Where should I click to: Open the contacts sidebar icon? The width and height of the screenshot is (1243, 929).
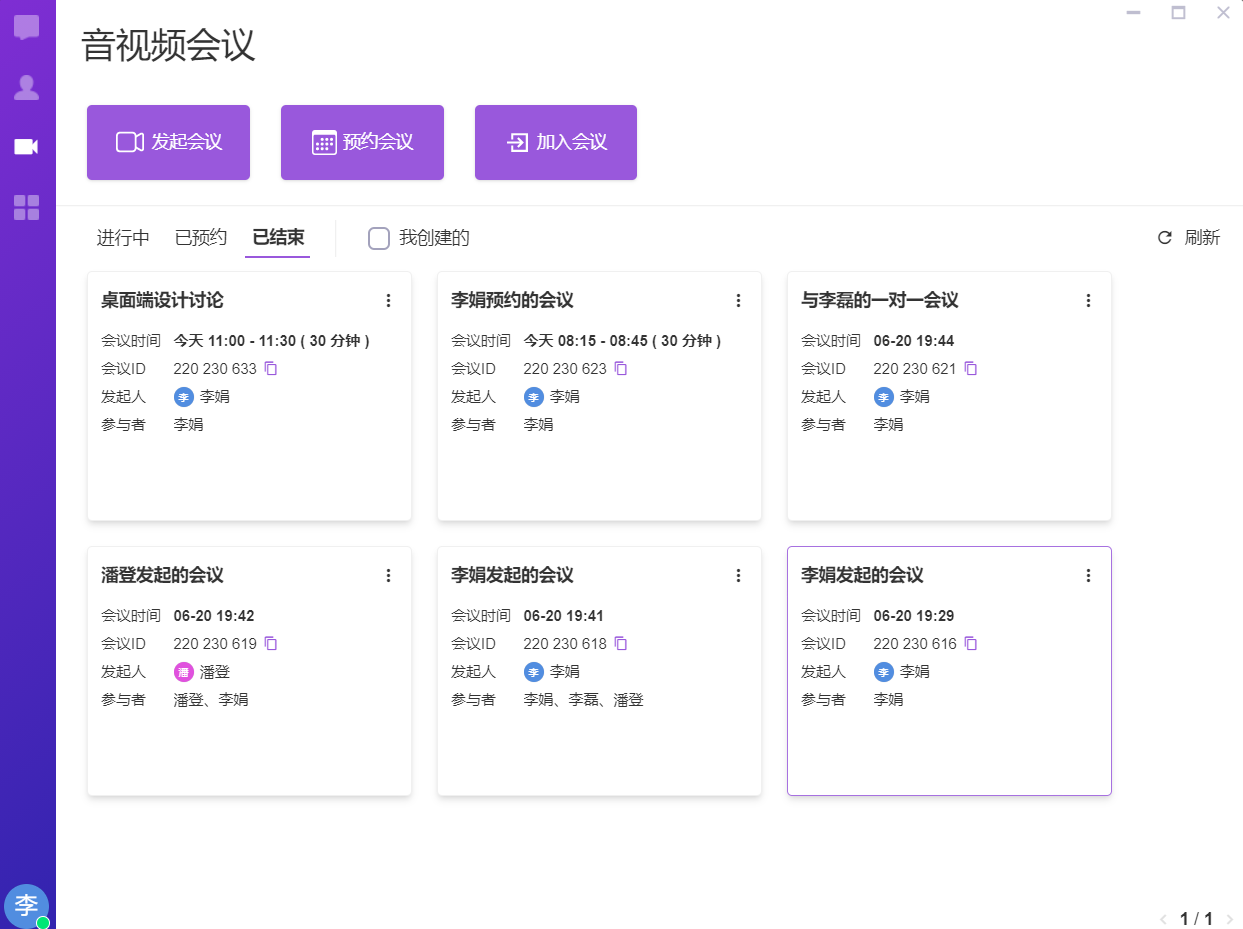26,88
